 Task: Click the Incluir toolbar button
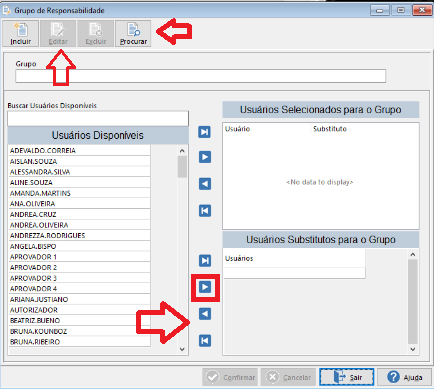click(21, 33)
